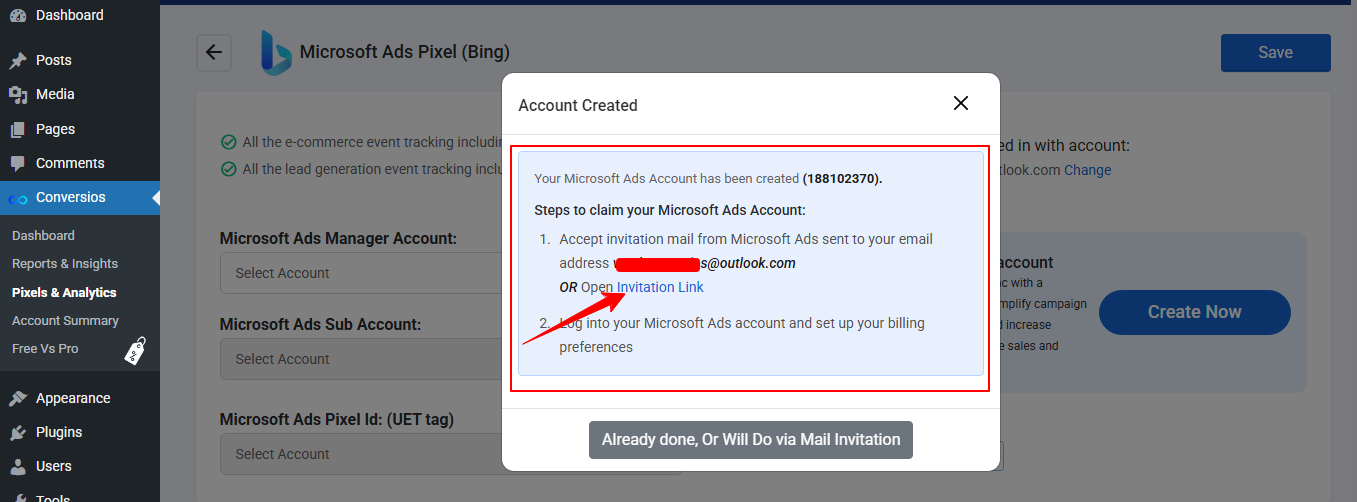This screenshot has width=1357, height=502.
Task: Click the Account Created dialog title
Action: [578, 105]
